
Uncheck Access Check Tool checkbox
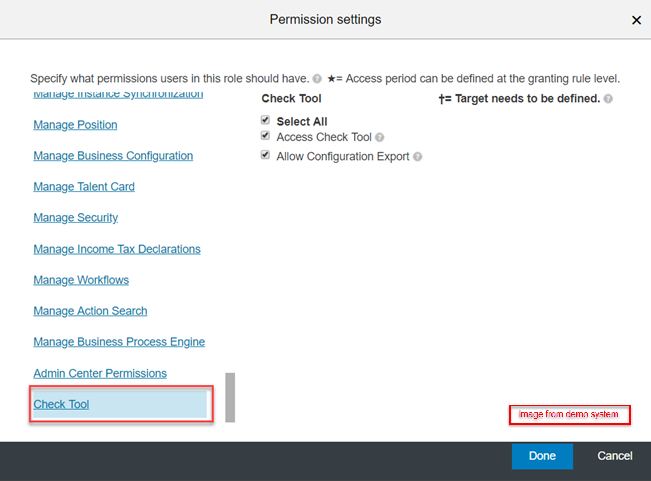[265, 136]
